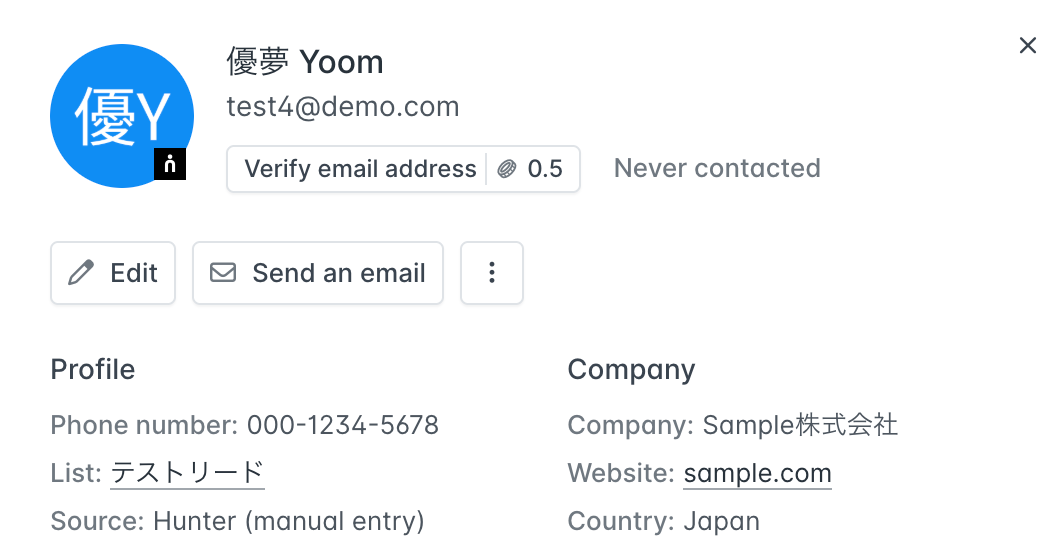Click the company name Sample株式会社

[800, 425]
